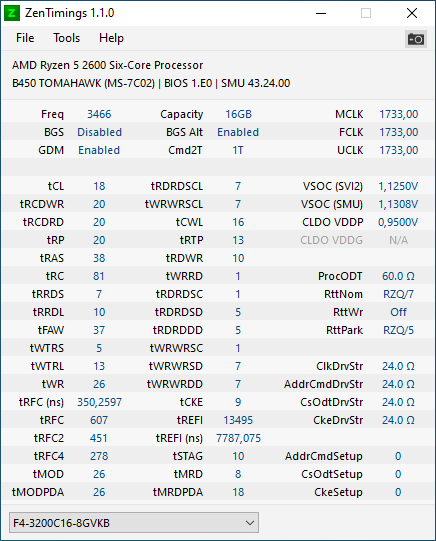Click the tRFC (ns) value 350,2597
This screenshot has height=541, width=436.
(x=99, y=402)
